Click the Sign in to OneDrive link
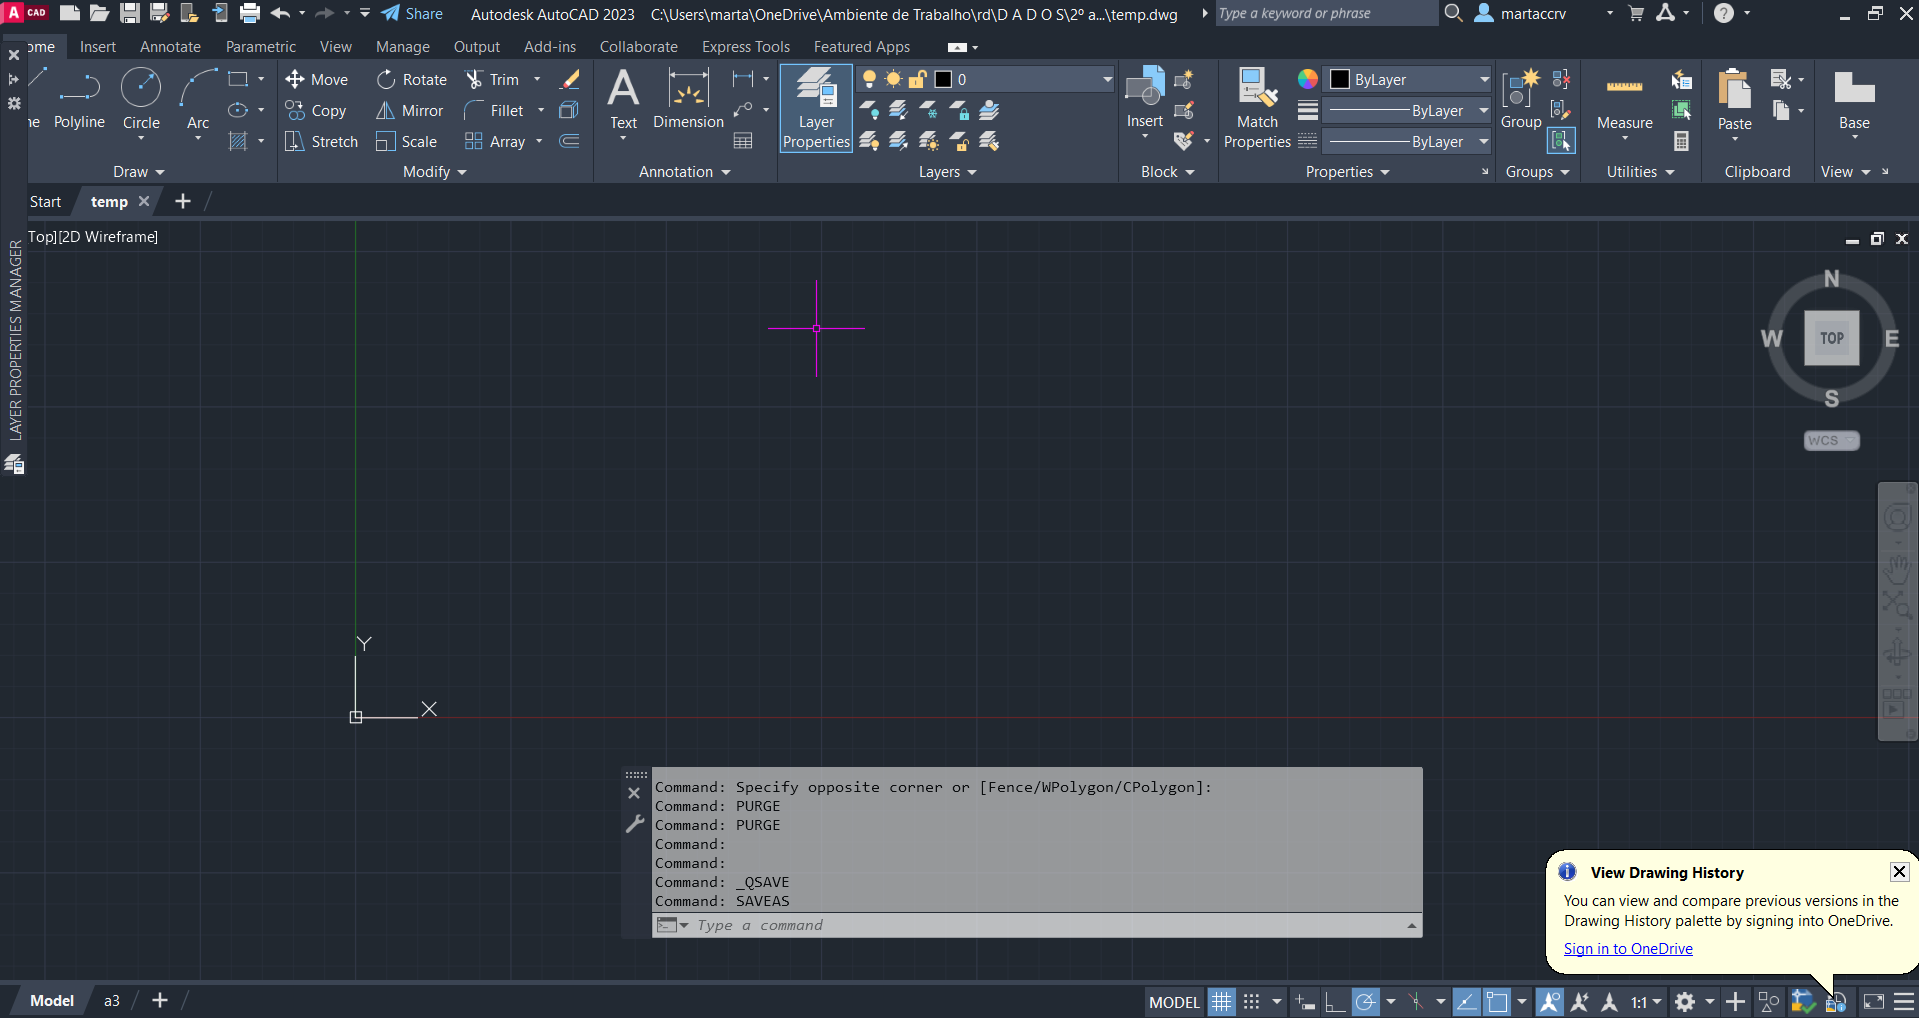 click(1627, 949)
